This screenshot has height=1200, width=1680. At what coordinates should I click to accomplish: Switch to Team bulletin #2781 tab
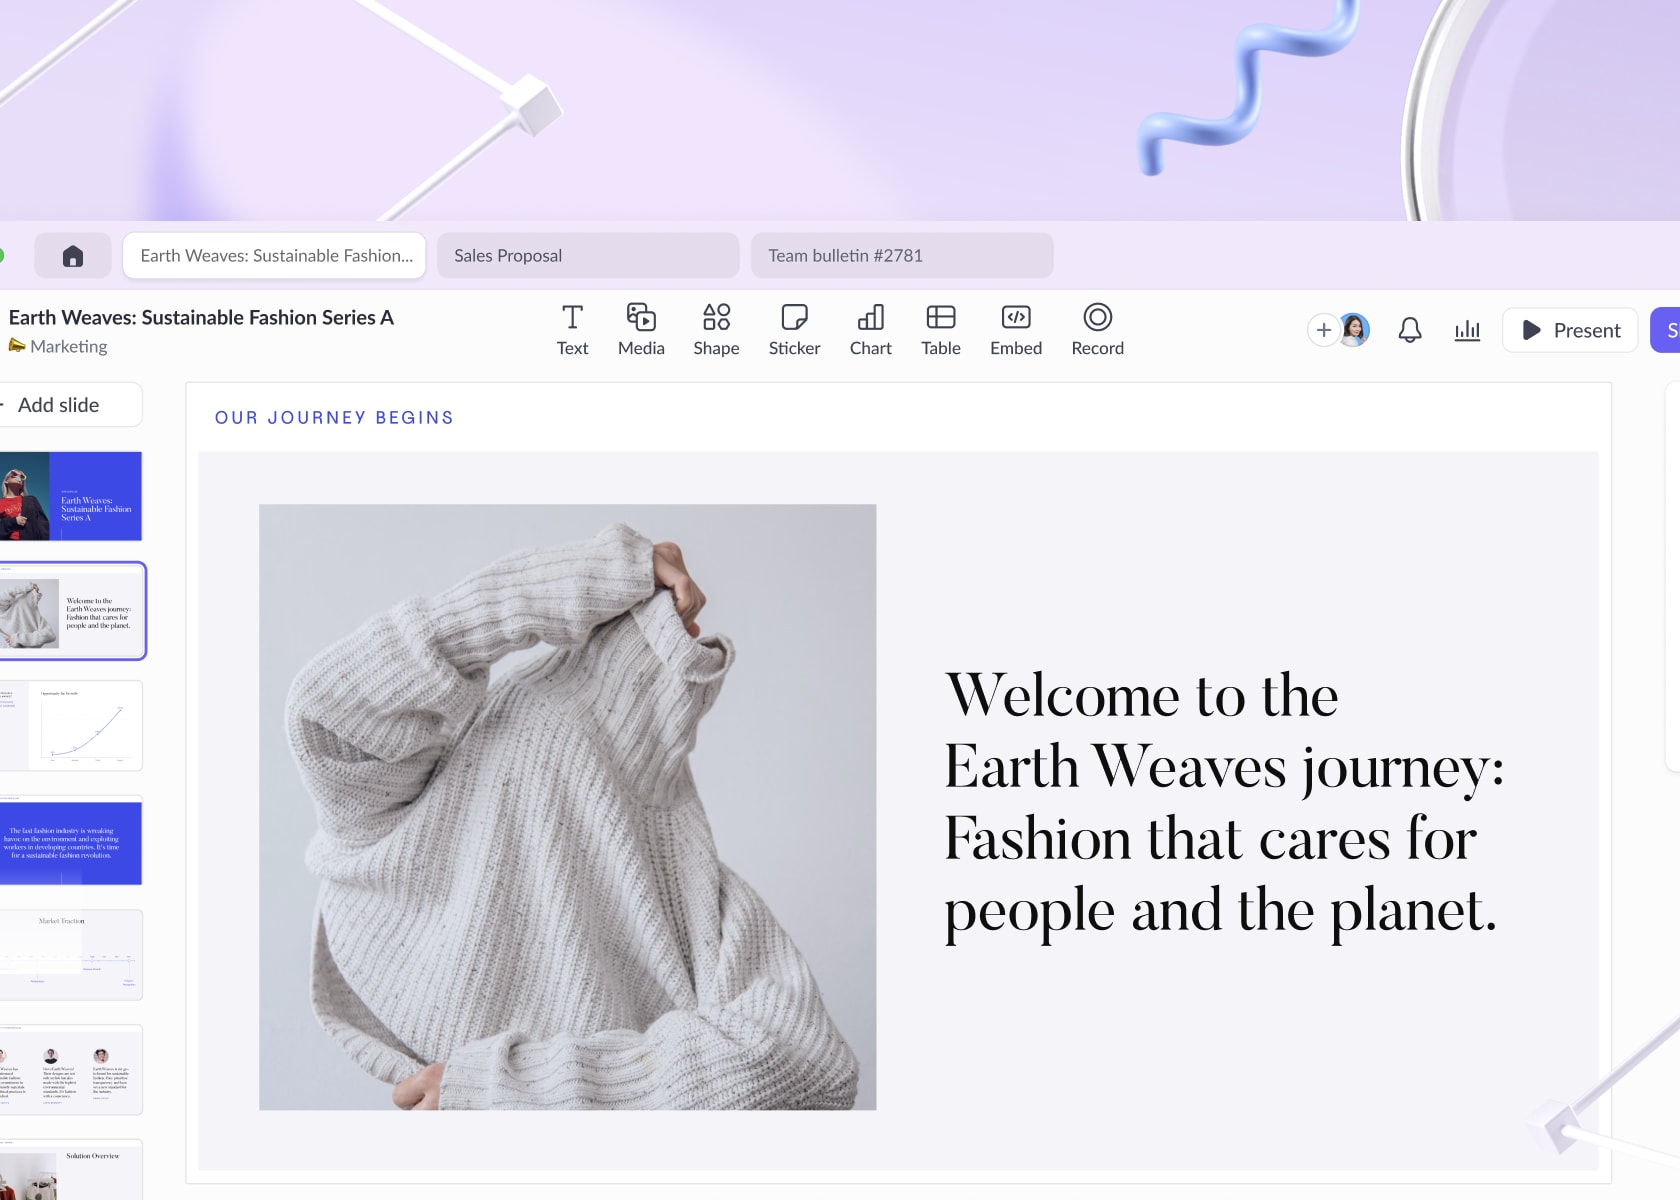[x=902, y=256]
